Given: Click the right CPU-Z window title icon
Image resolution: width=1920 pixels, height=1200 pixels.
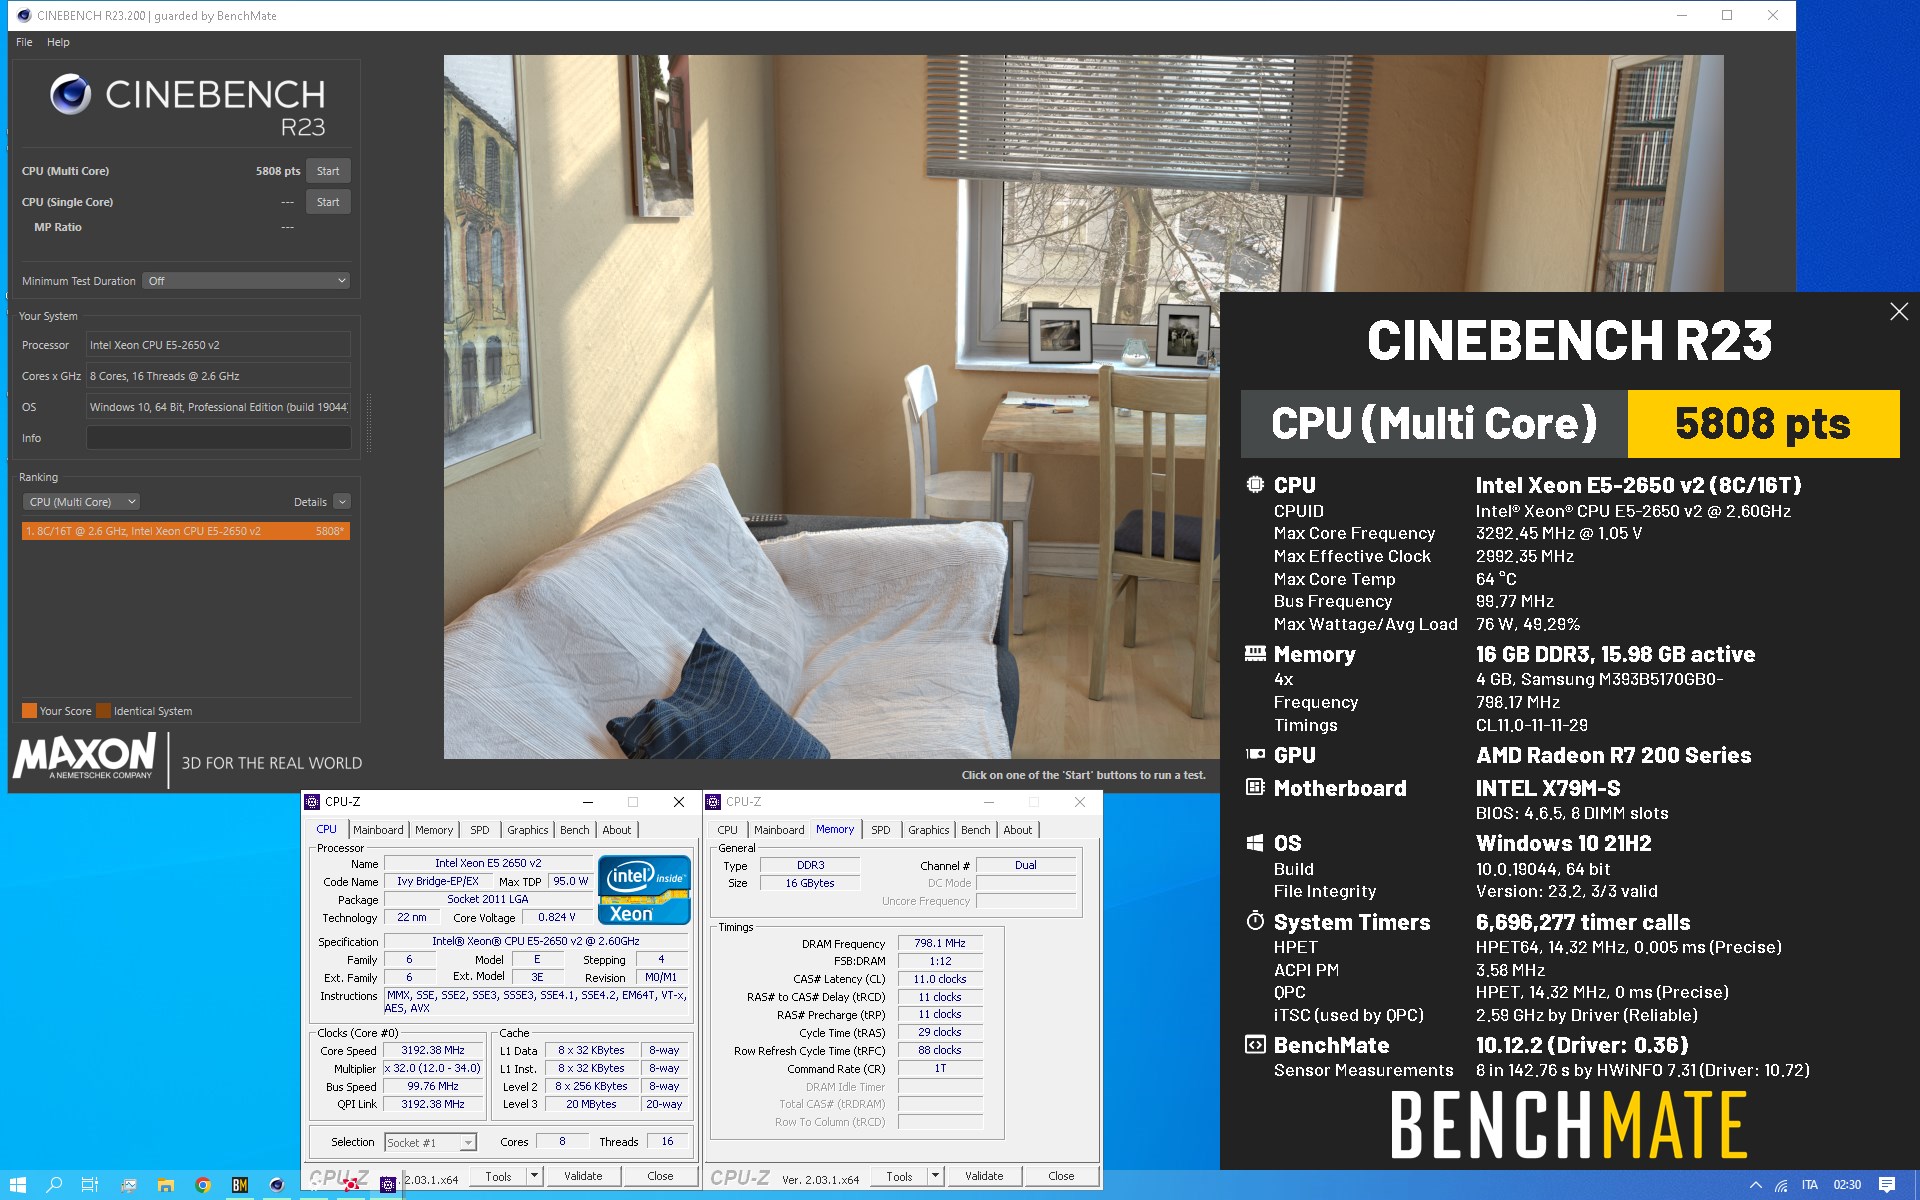Looking at the screenshot, I should (x=713, y=802).
